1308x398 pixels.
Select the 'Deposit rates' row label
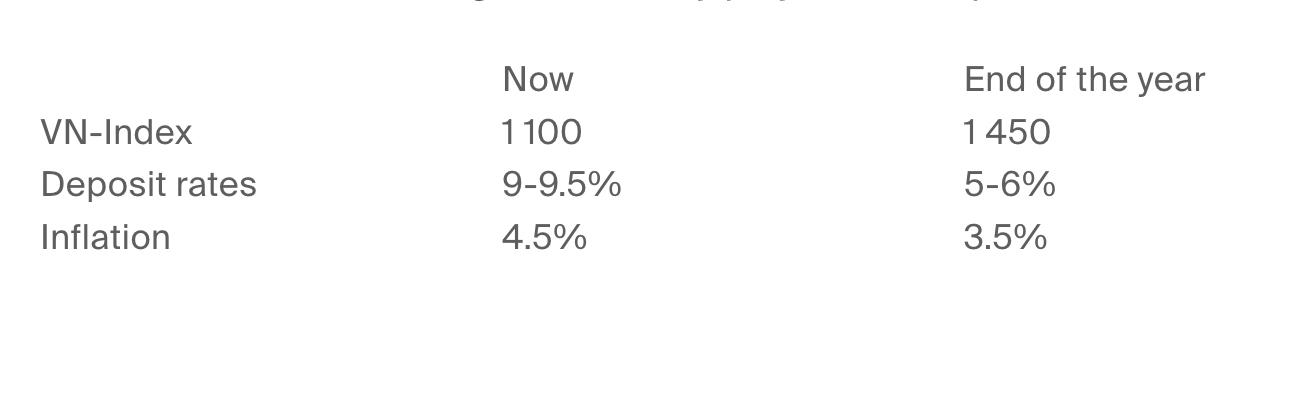pos(149,185)
